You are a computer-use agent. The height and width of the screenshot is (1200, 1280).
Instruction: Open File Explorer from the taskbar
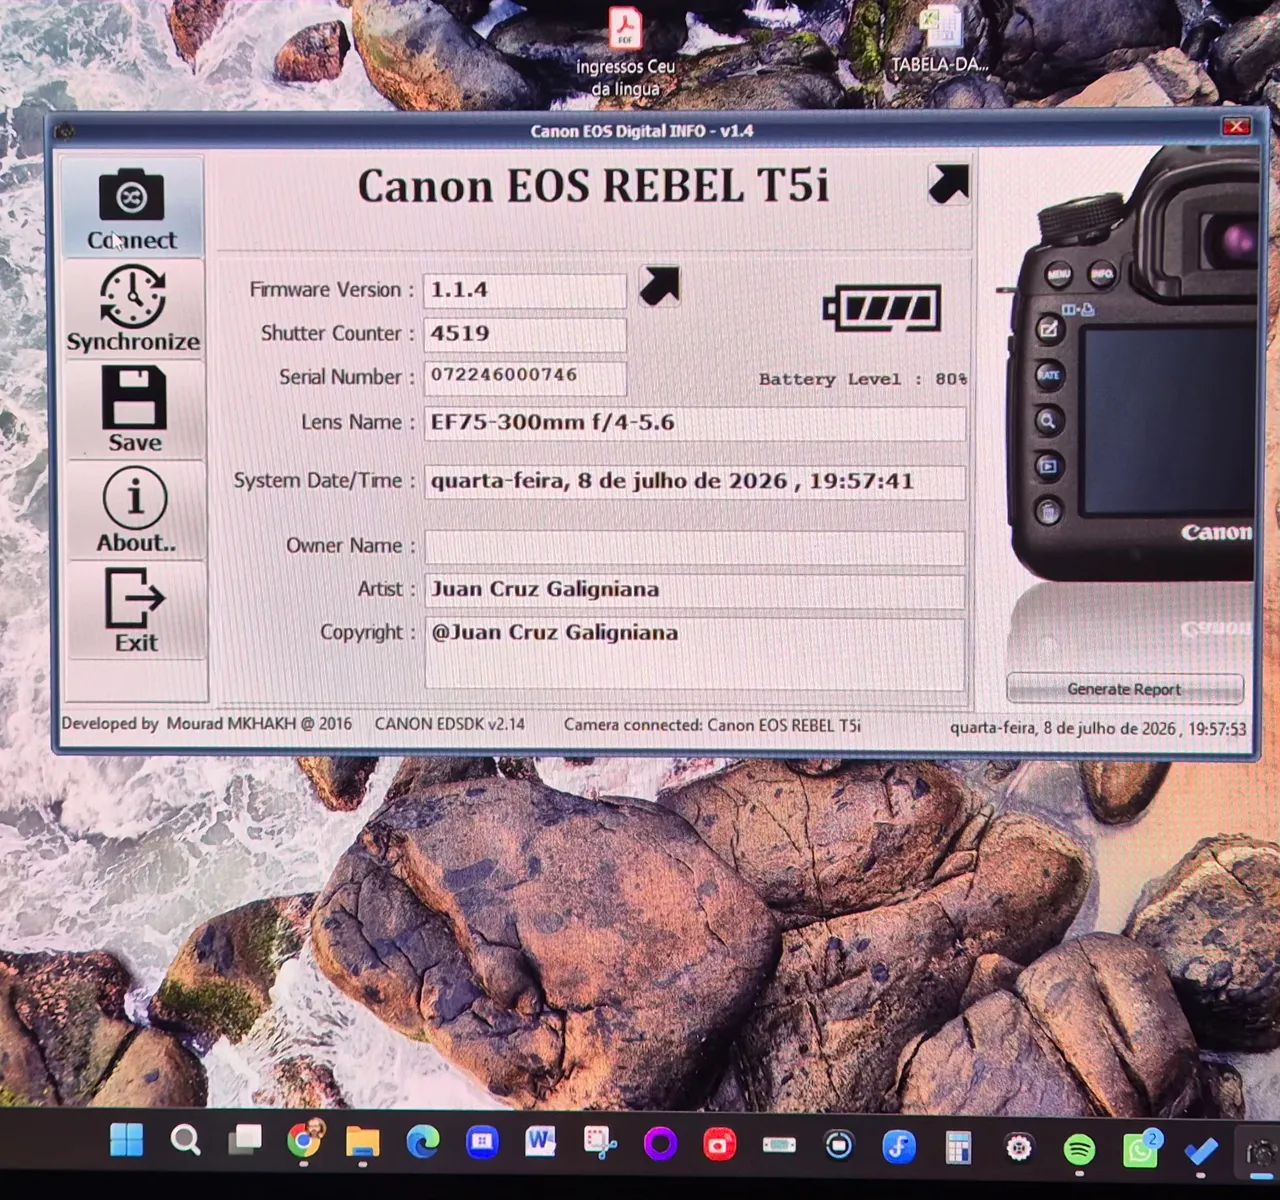coord(362,1142)
